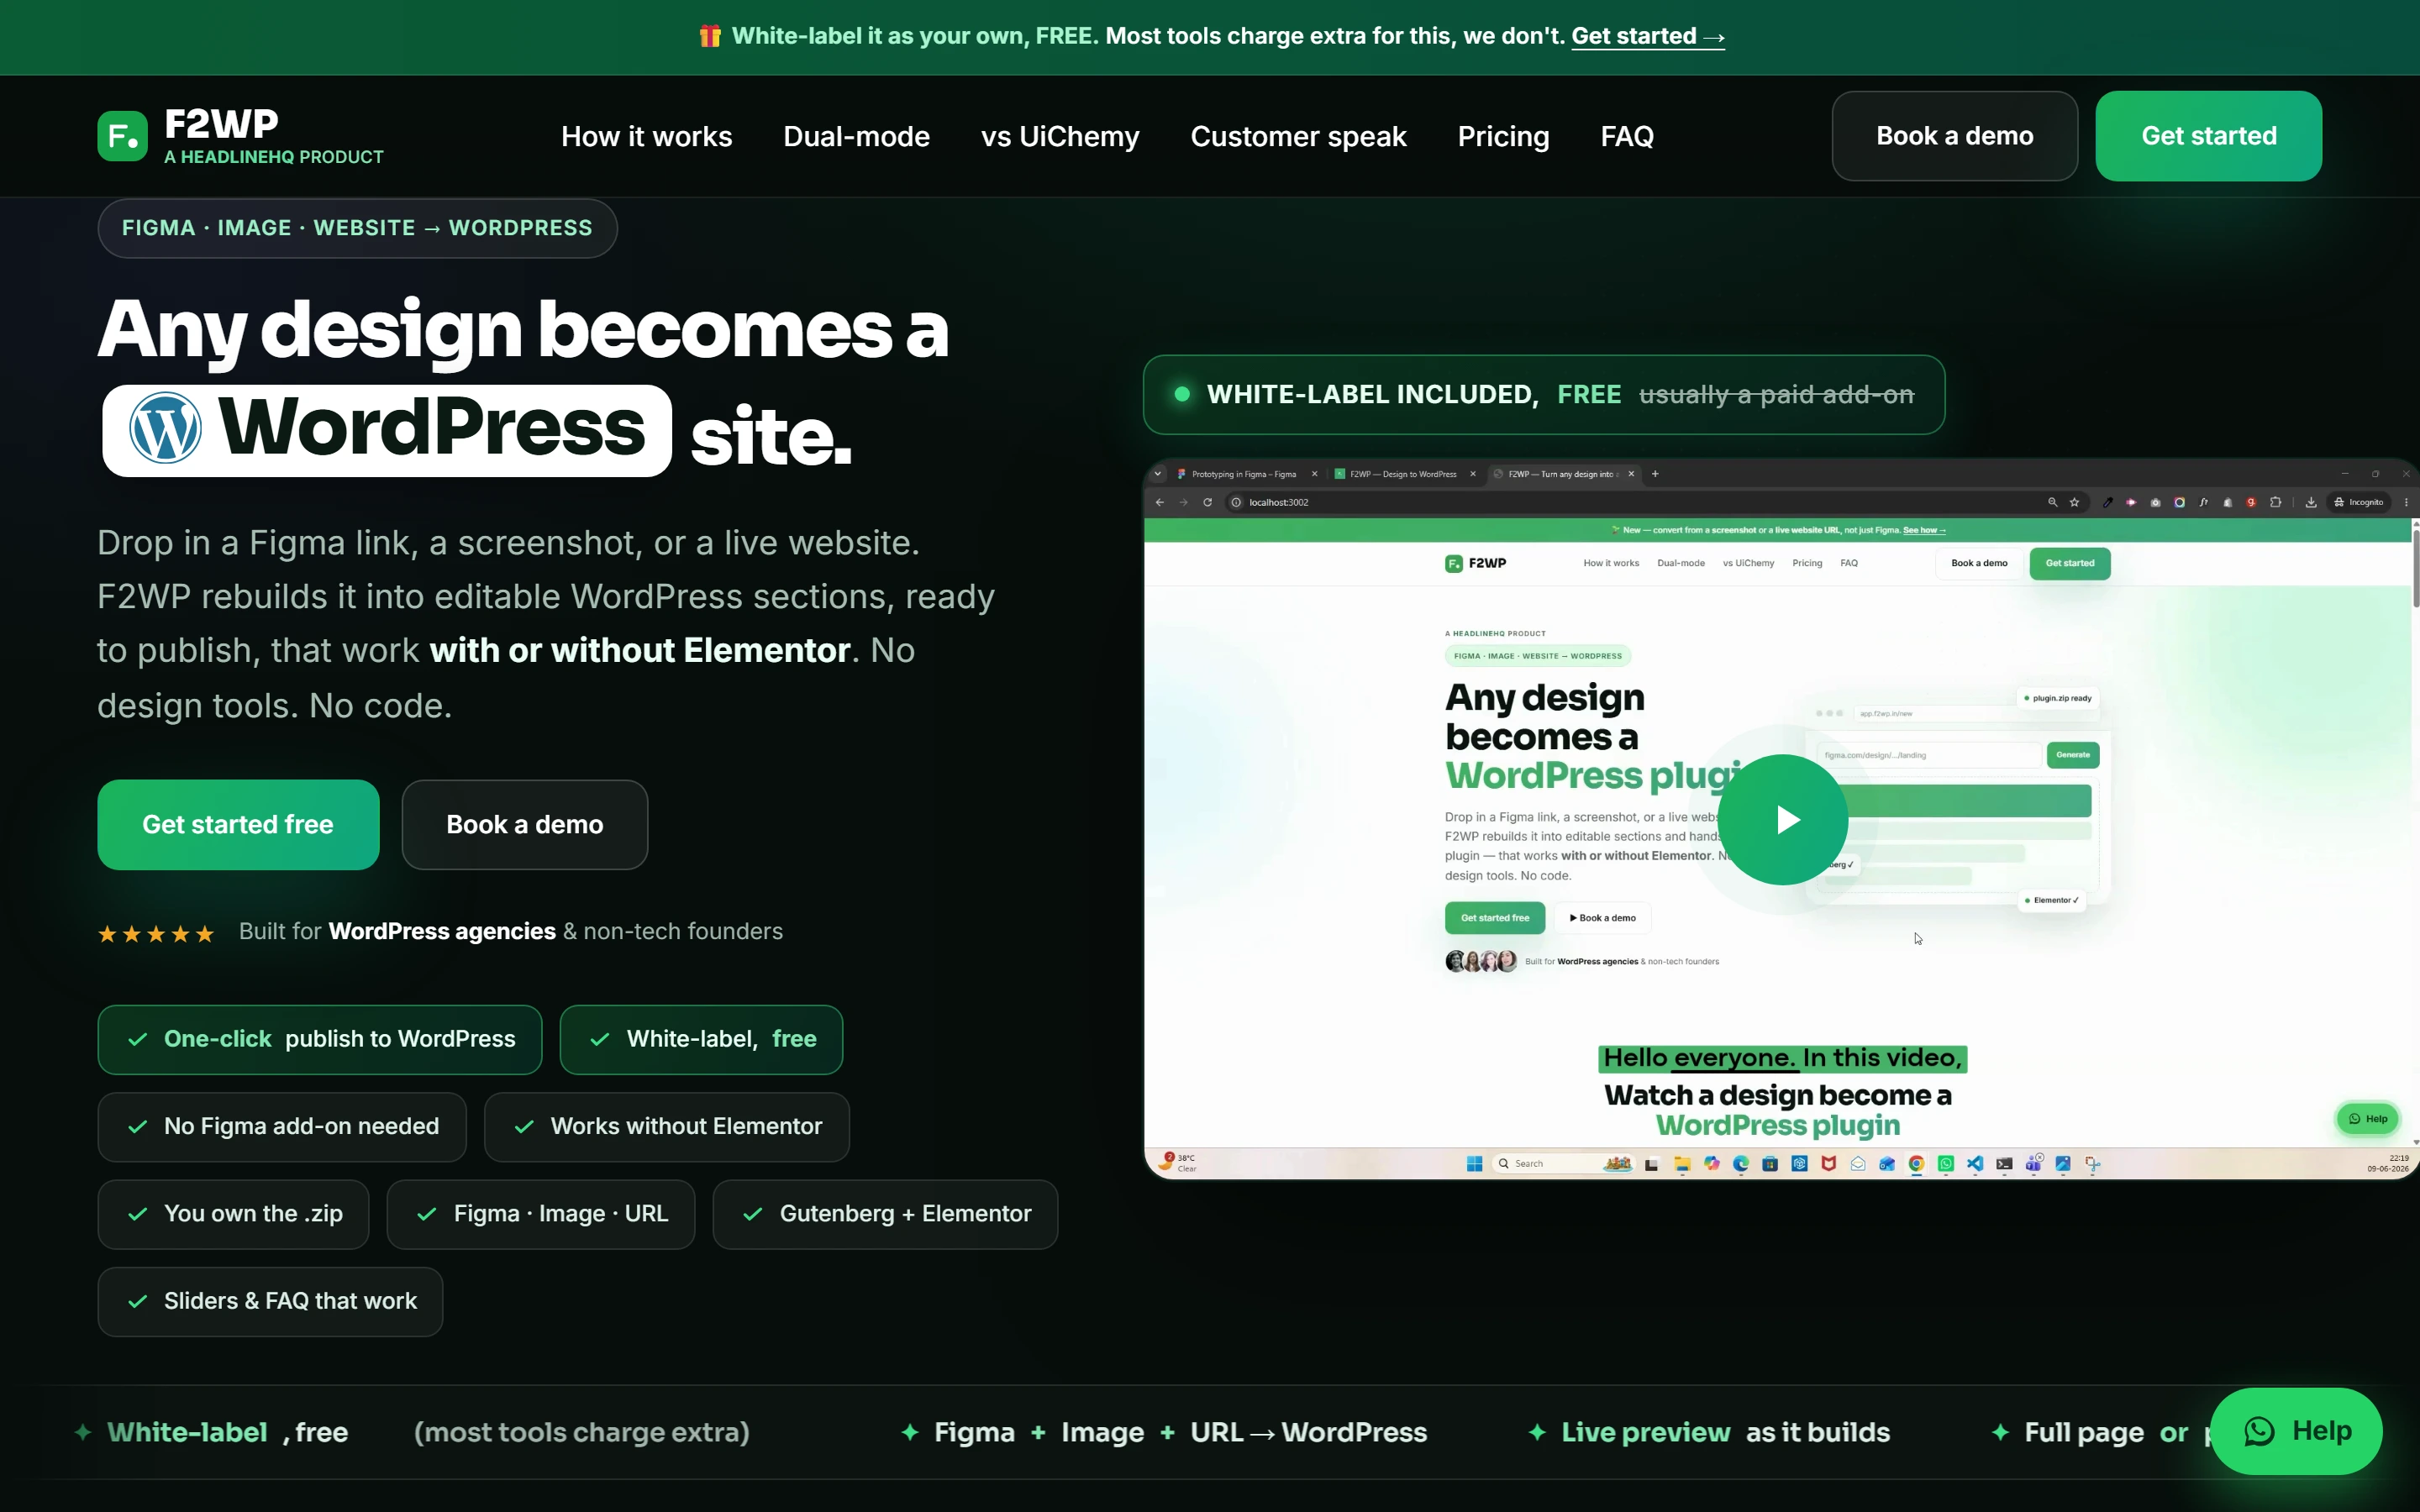Open the three-dot browser menu in the video
The height and width of the screenshot is (1512, 2420).
[2406, 502]
